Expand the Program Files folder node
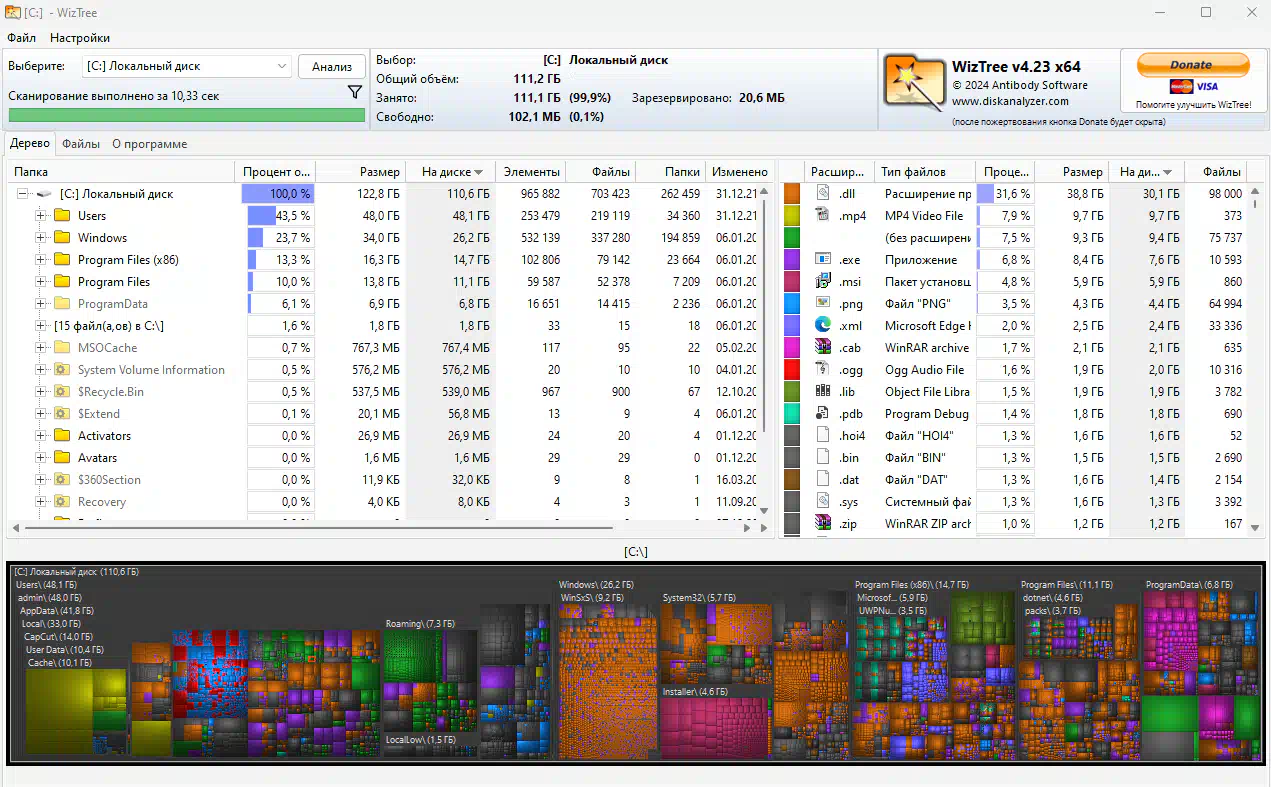Image resolution: width=1271 pixels, height=787 pixels. [x=41, y=282]
